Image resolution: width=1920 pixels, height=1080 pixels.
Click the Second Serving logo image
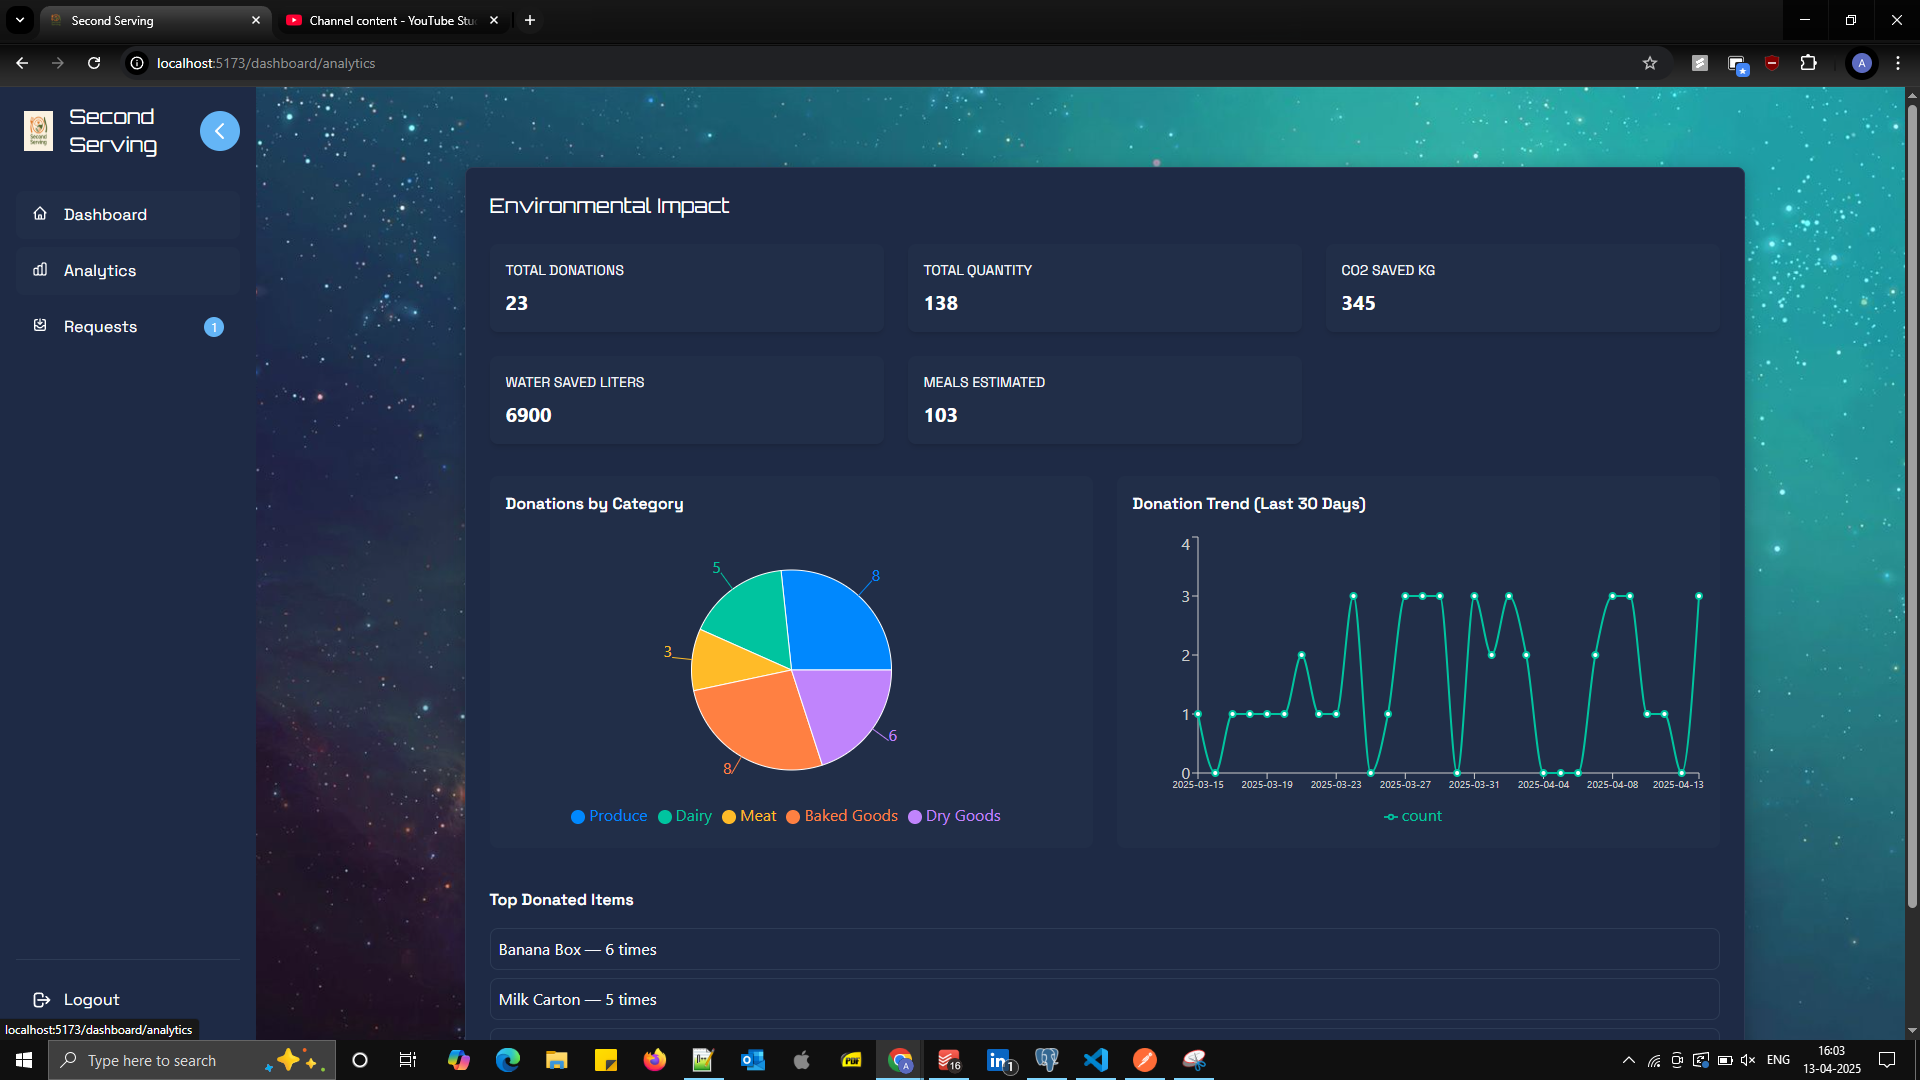(38, 131)
